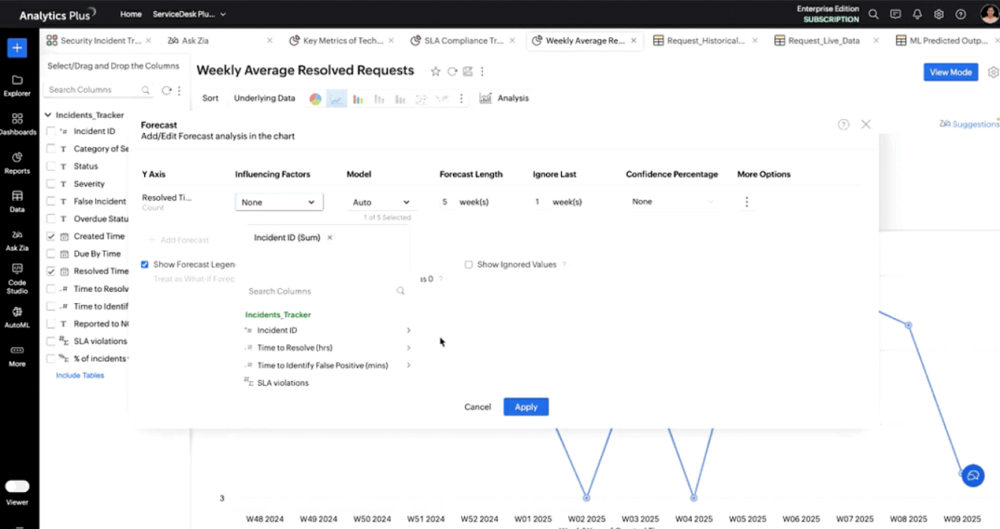Screen dimensions: 1000x529
Task: Check the Status column checkbox
Action: coord(51,166)
